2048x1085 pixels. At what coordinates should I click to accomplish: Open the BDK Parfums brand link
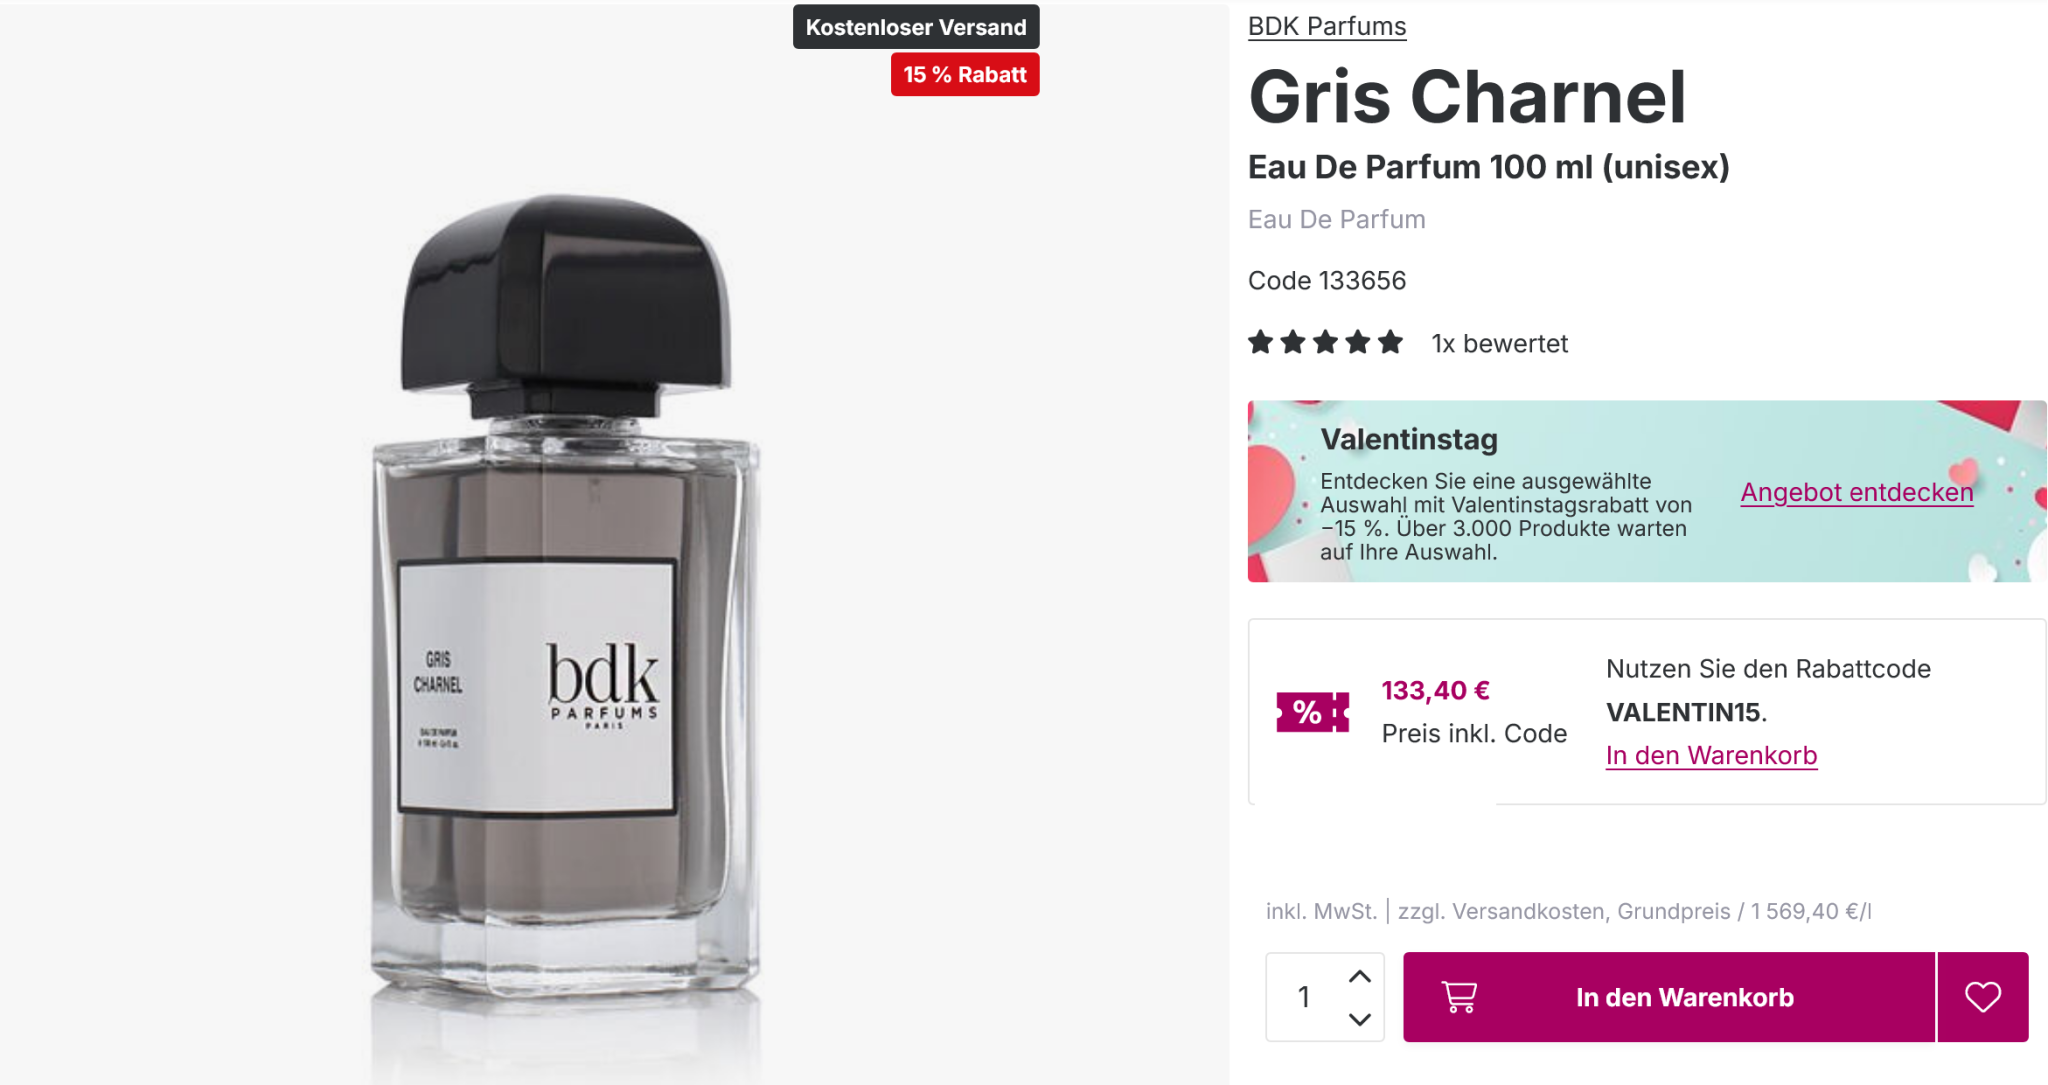click(1327, 26)
